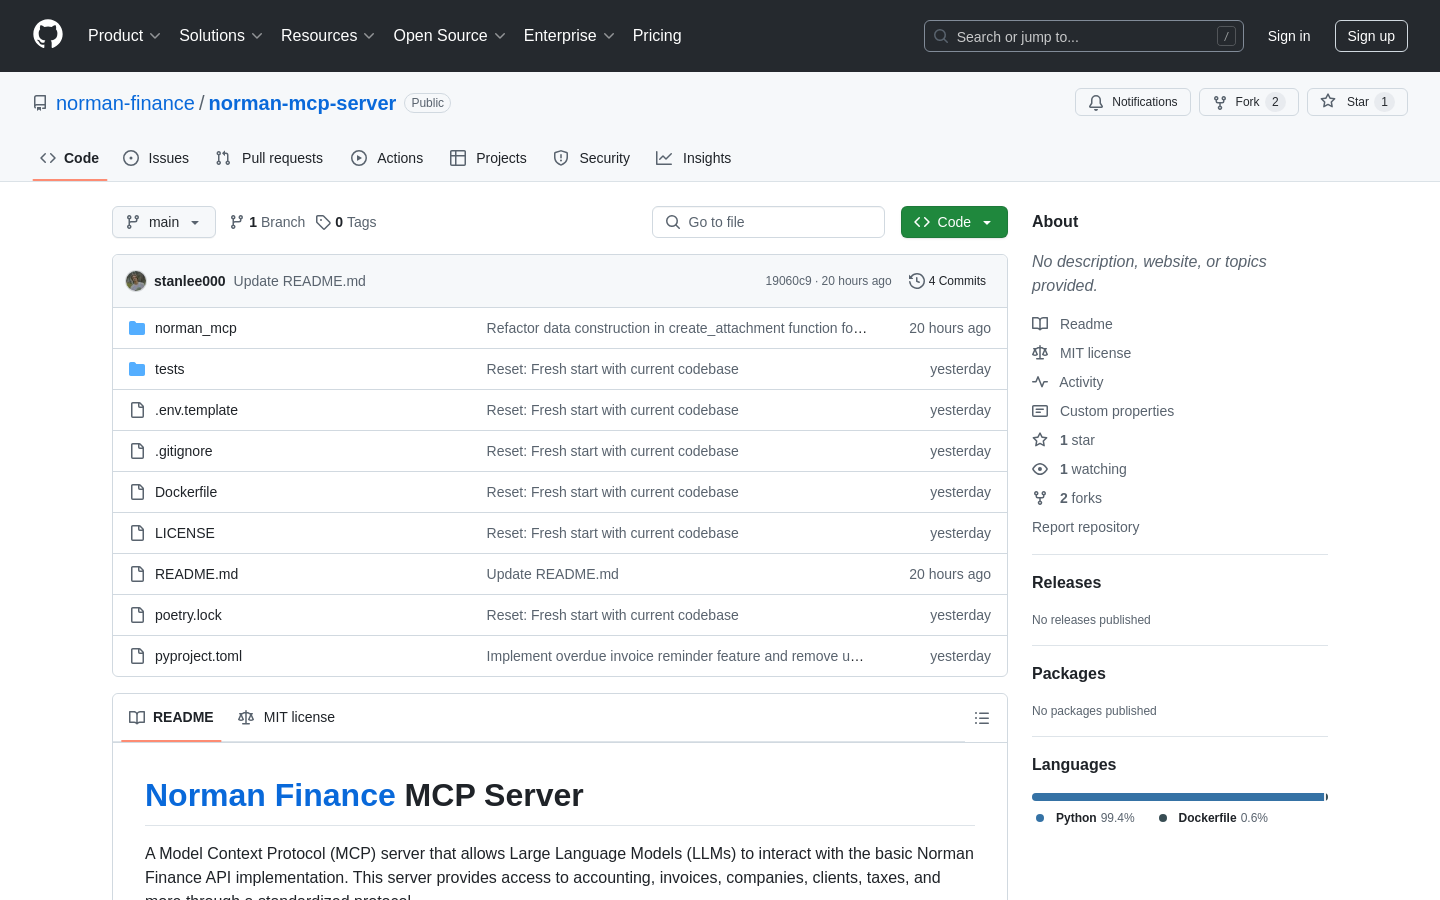Switch to the Security tab

(x=592, y=158)
